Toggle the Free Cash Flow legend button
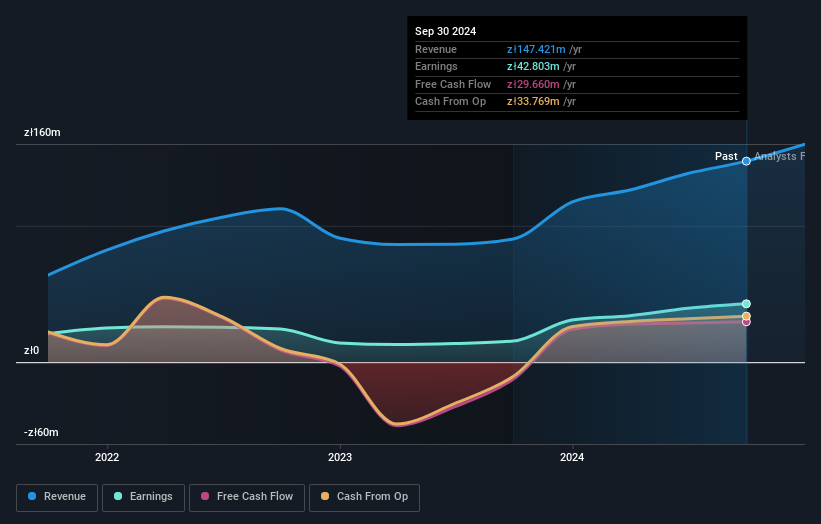The height and width of the screenshot is (524, 821). click(x=247, y=497)
